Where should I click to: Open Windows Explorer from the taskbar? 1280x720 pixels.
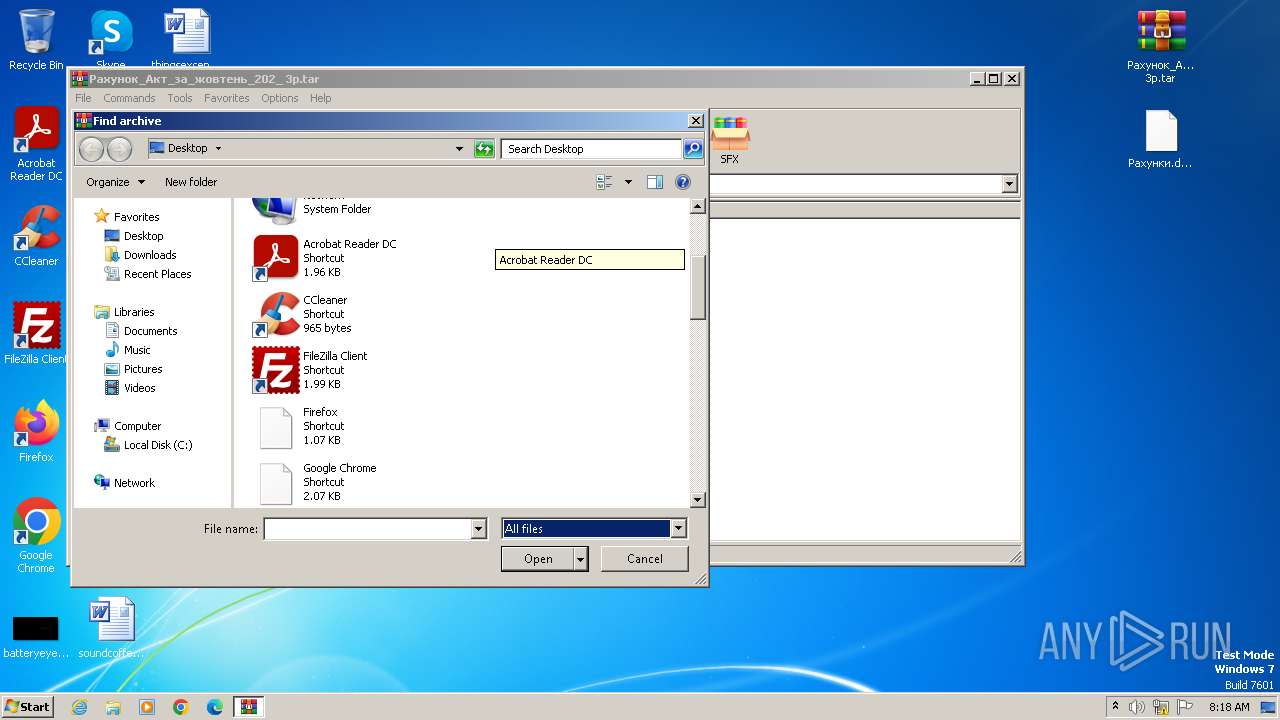113,707
